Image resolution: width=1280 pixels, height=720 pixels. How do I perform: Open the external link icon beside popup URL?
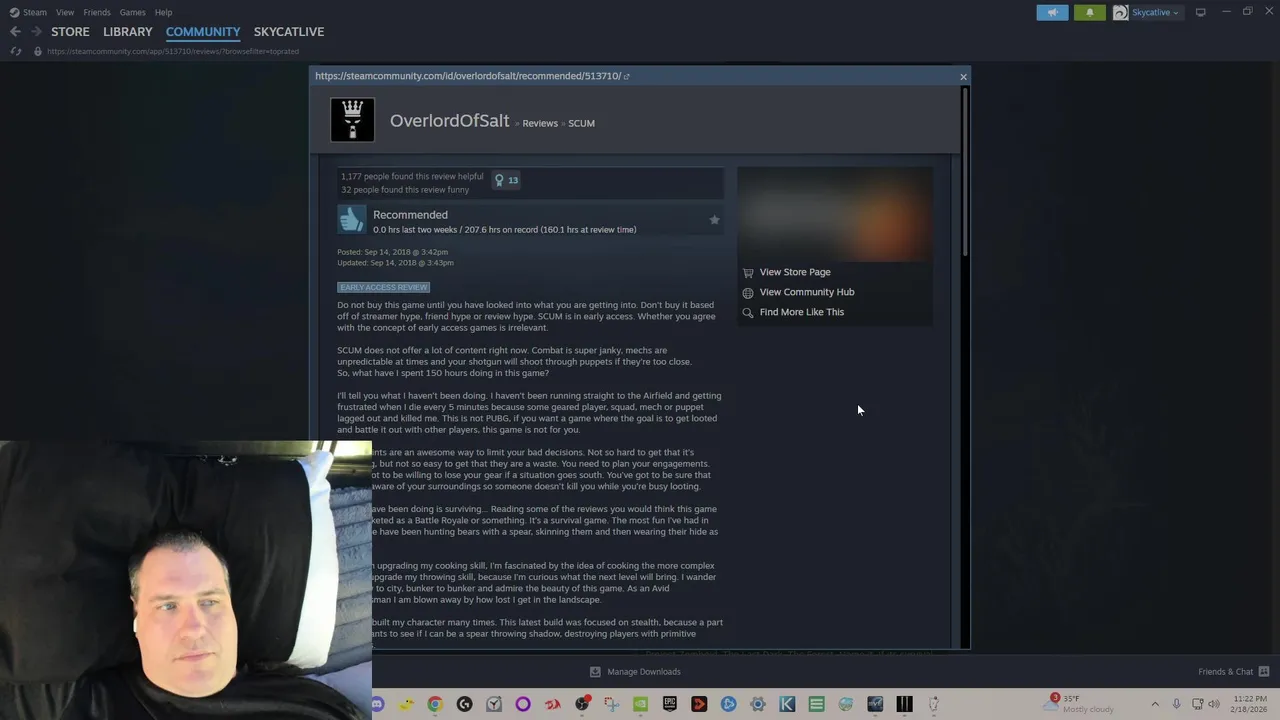[x=627, y=76]
